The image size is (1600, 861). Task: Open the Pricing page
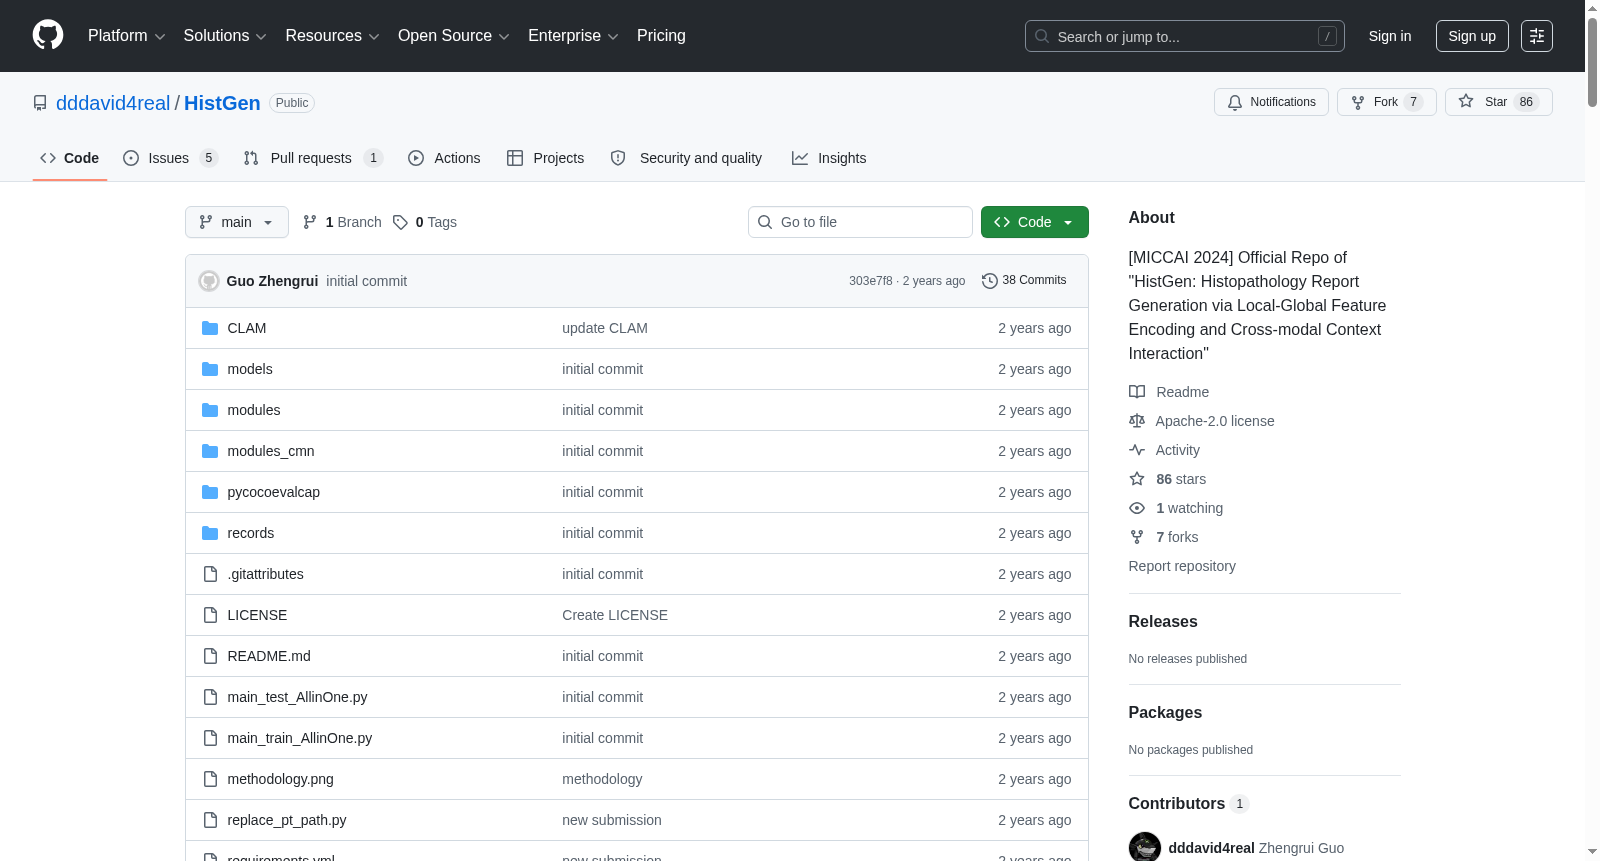tap(661, 36)
